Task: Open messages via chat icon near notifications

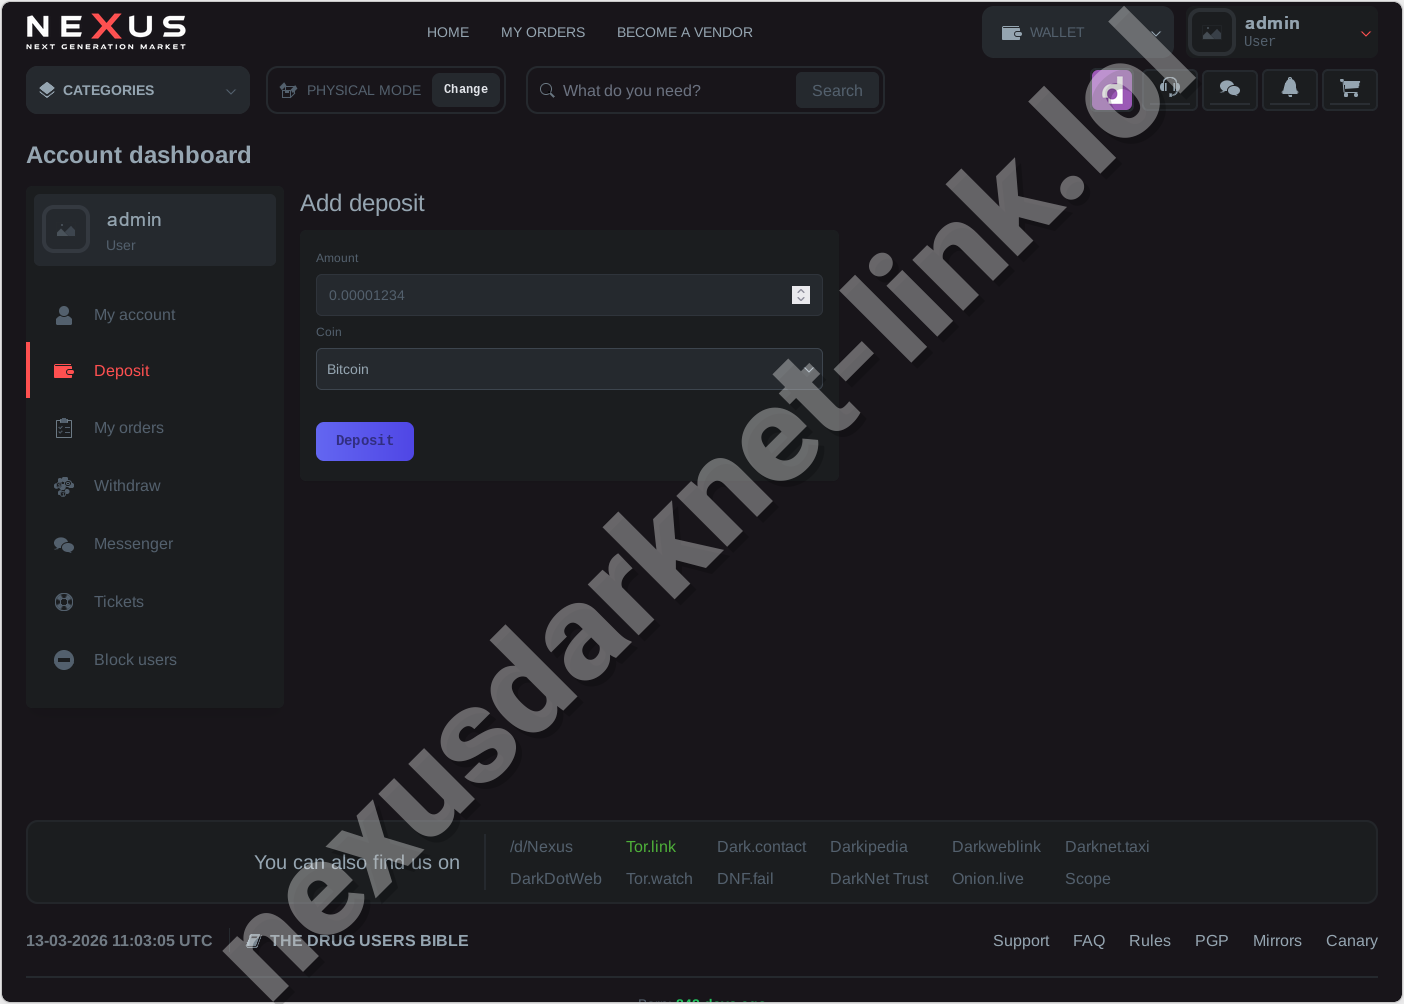Action: (1229, 90)
